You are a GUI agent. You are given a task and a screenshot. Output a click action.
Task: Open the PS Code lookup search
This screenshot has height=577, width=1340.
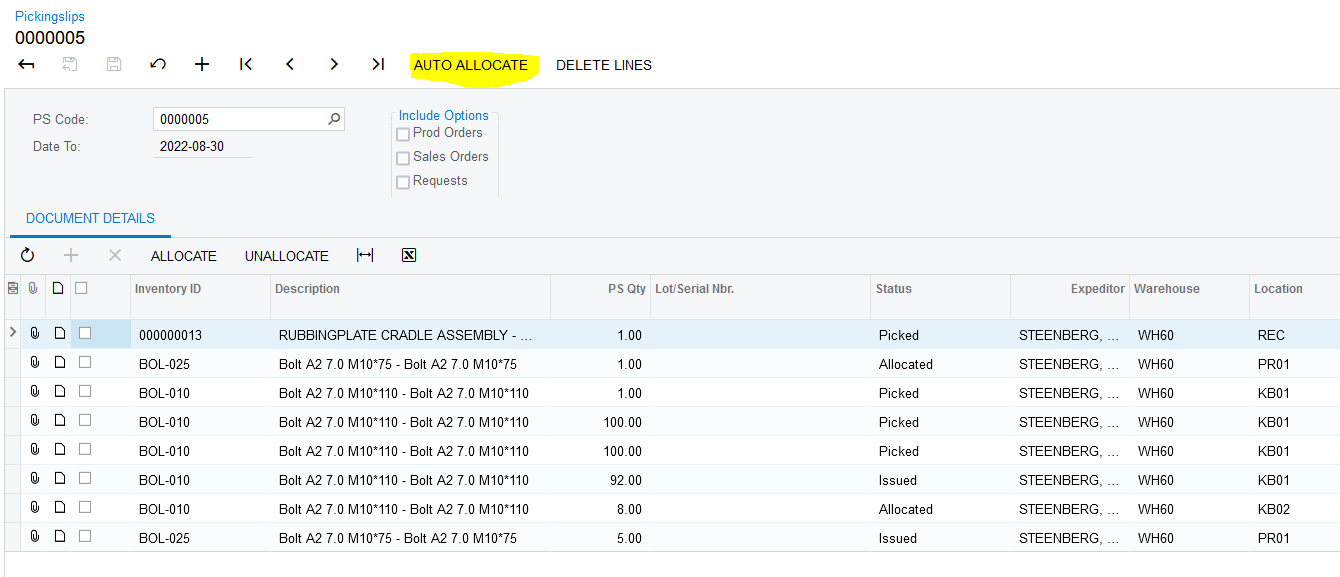click(334, 119)
